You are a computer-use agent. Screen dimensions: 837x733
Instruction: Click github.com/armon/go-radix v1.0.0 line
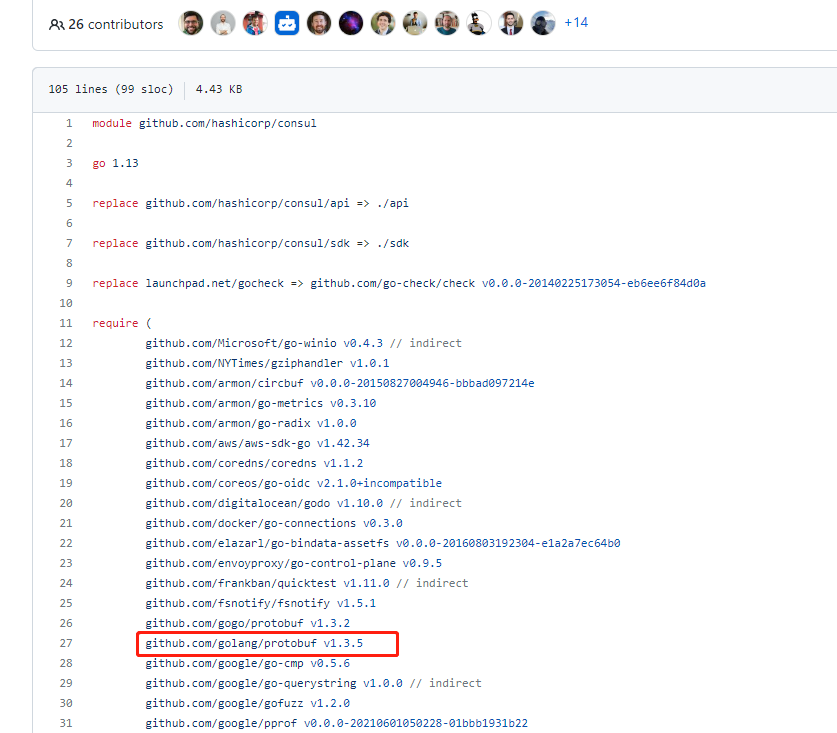tap(251, 423)
